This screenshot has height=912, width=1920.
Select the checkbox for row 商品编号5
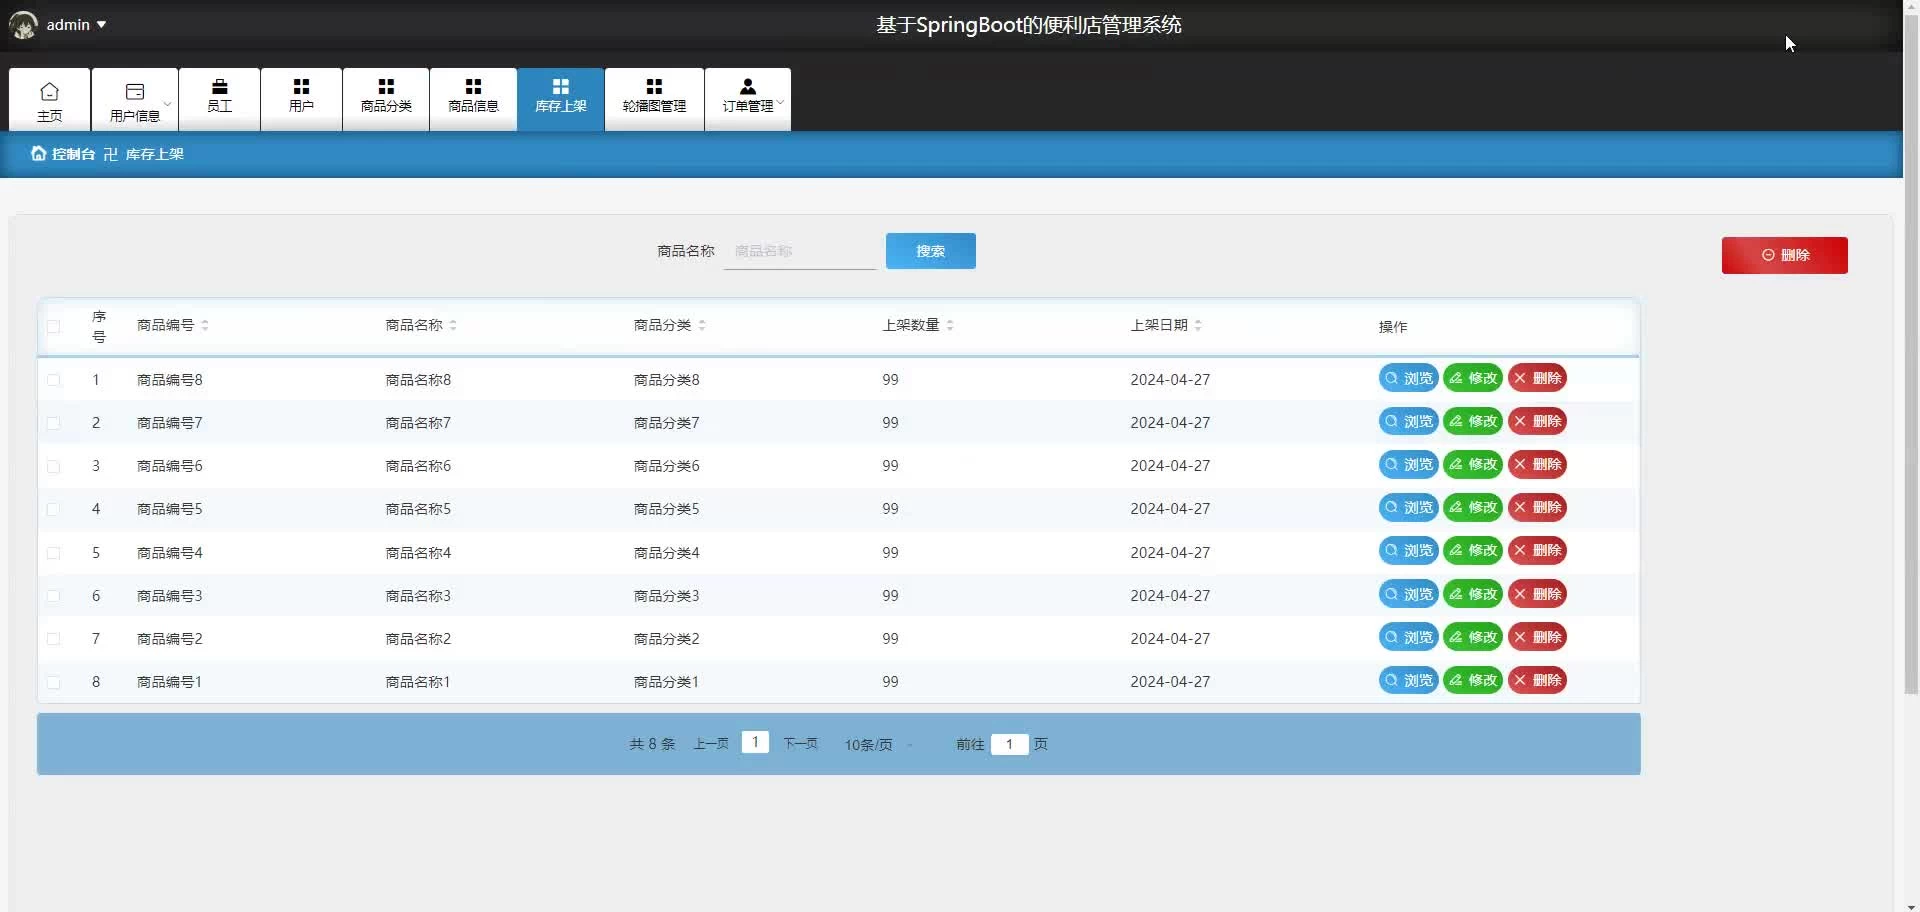(x=54, y=509)
